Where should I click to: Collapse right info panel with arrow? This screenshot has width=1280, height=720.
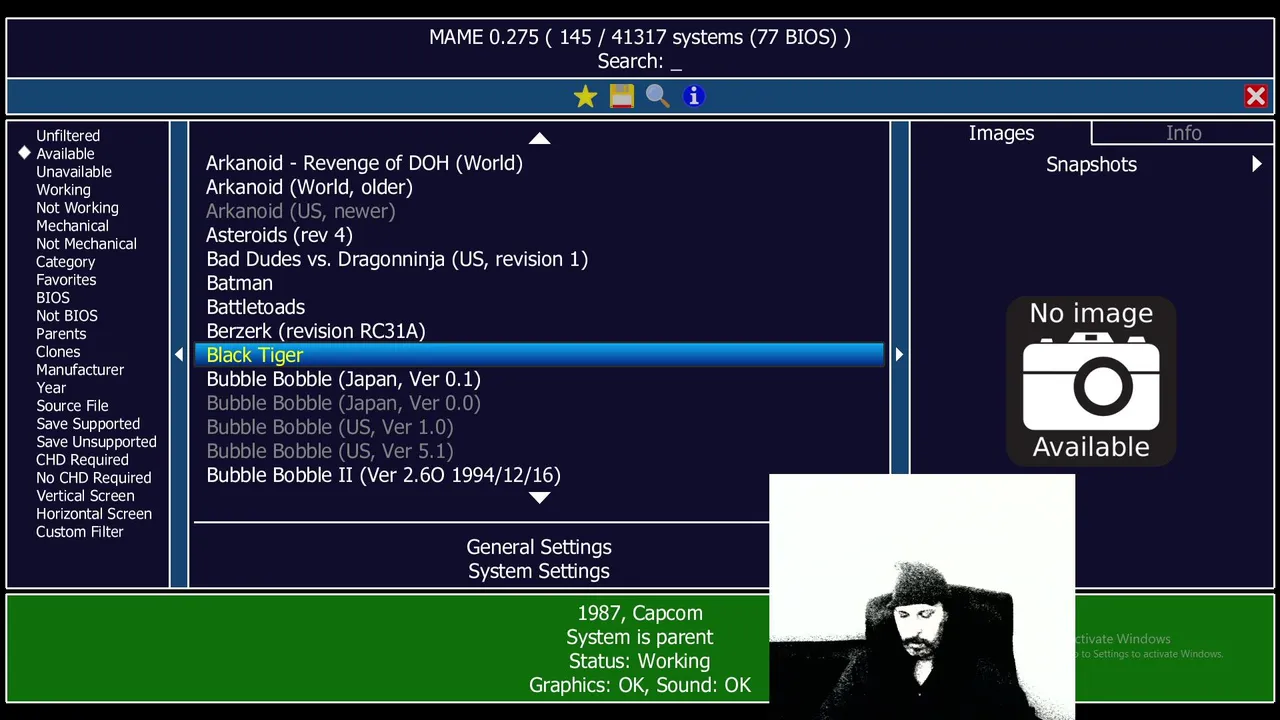899,354
